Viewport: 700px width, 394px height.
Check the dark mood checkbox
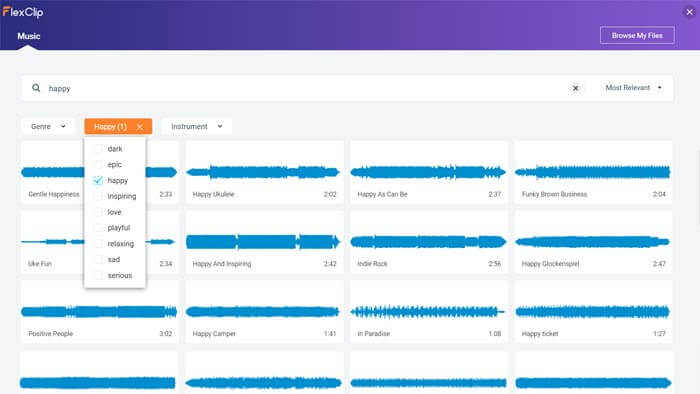[98, 149]
